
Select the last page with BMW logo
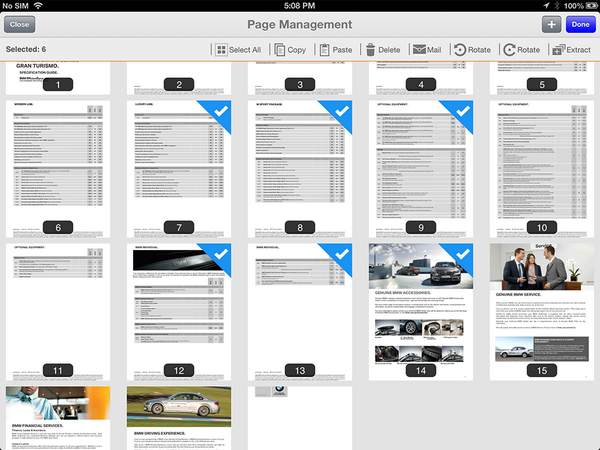pyautogui.click(x=300, y=418)
